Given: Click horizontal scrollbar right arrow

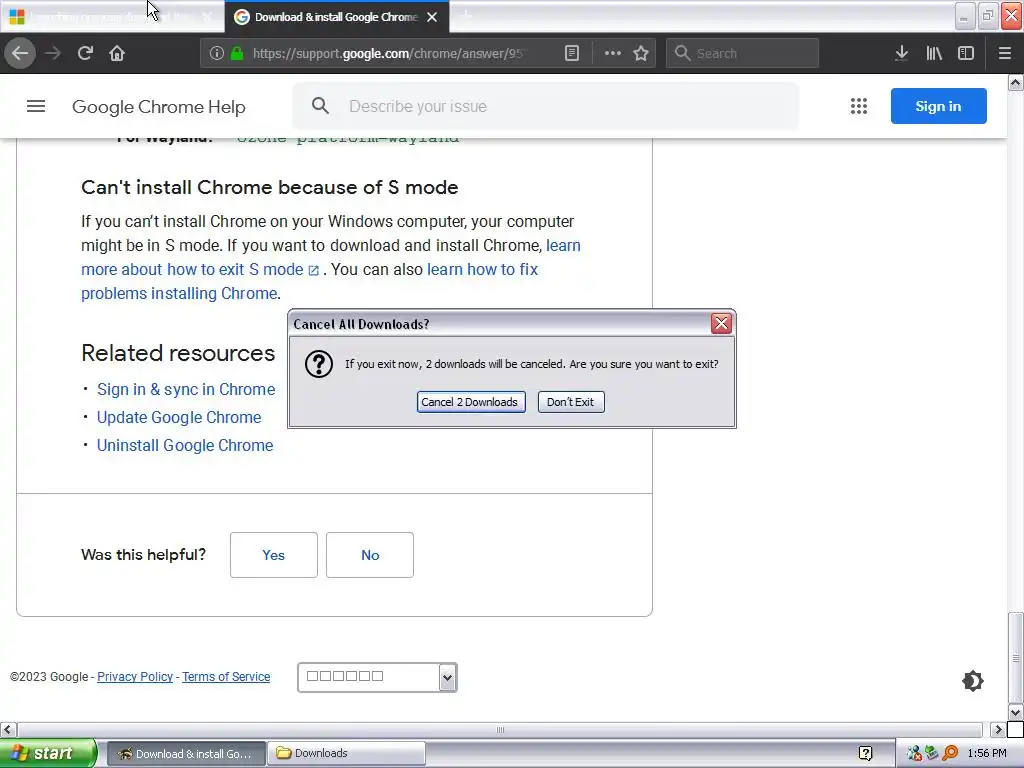Looking at the screenshot, I should (x=998, y=729).
